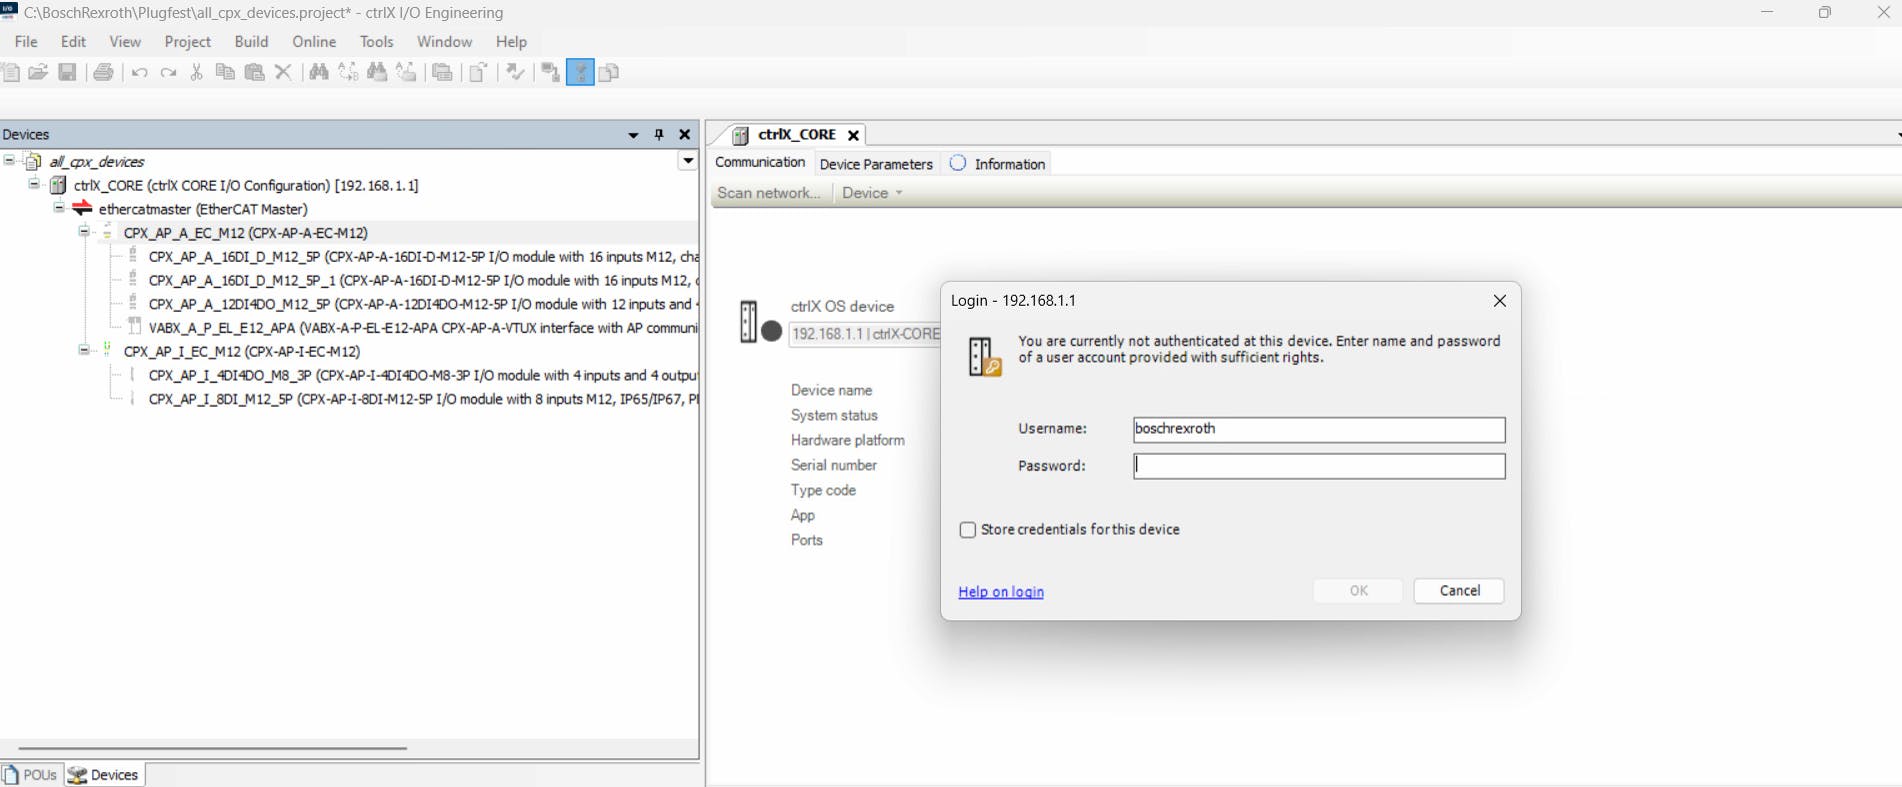The width and height of the screenshot is (1902, 787).
Task: Click the Scan network button
Action: tap(768, 193)
